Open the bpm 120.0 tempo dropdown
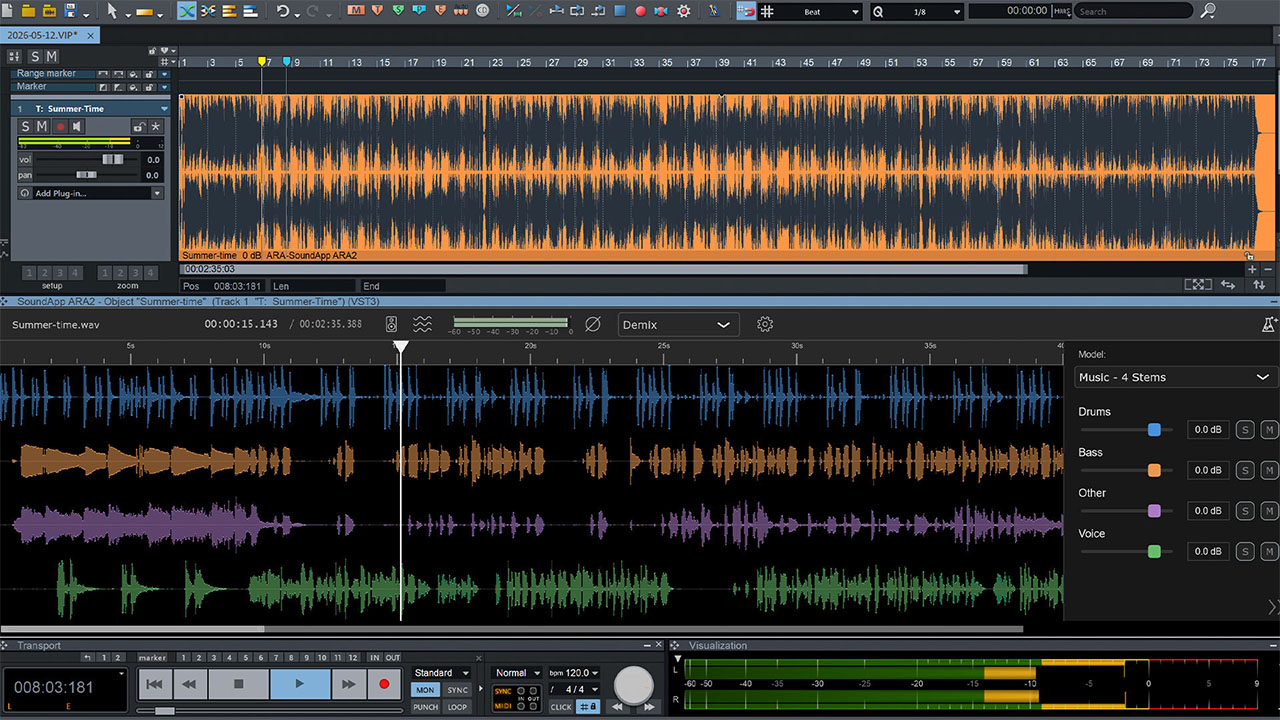The image size is (1280, 720). tap(575, 673)
